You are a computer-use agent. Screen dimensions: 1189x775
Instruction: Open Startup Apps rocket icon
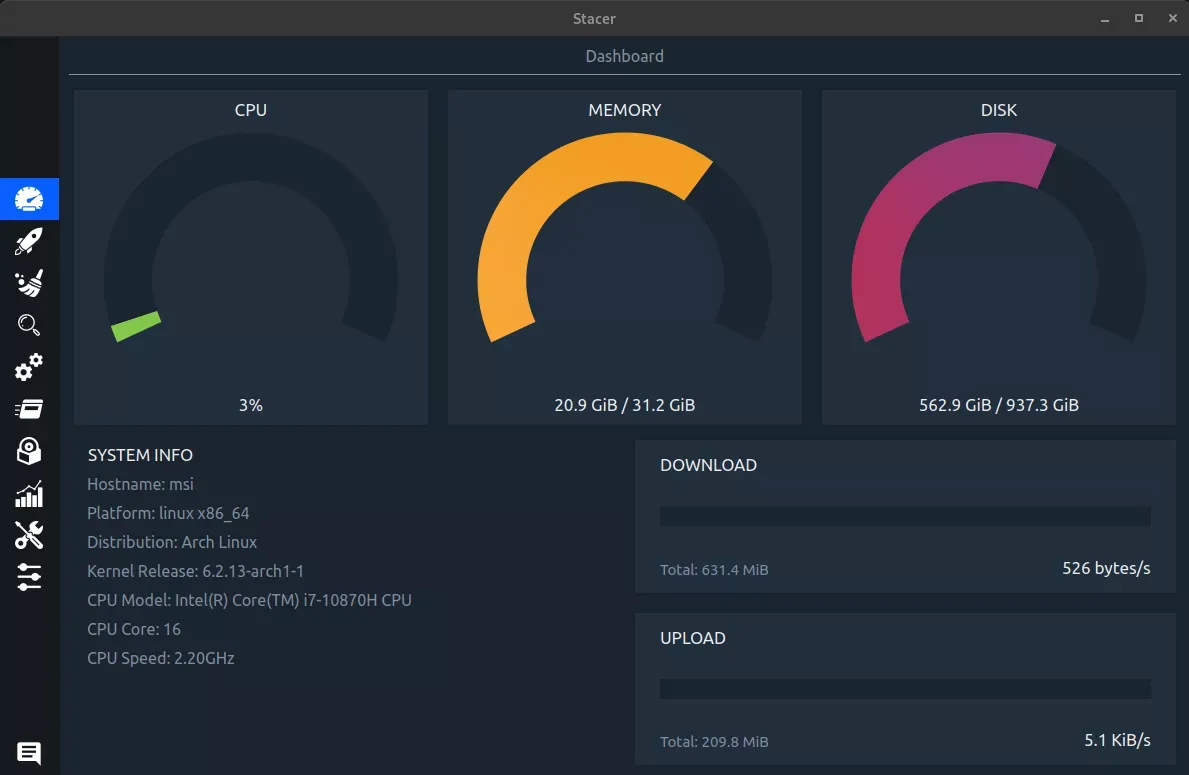(x=29, y=242)
